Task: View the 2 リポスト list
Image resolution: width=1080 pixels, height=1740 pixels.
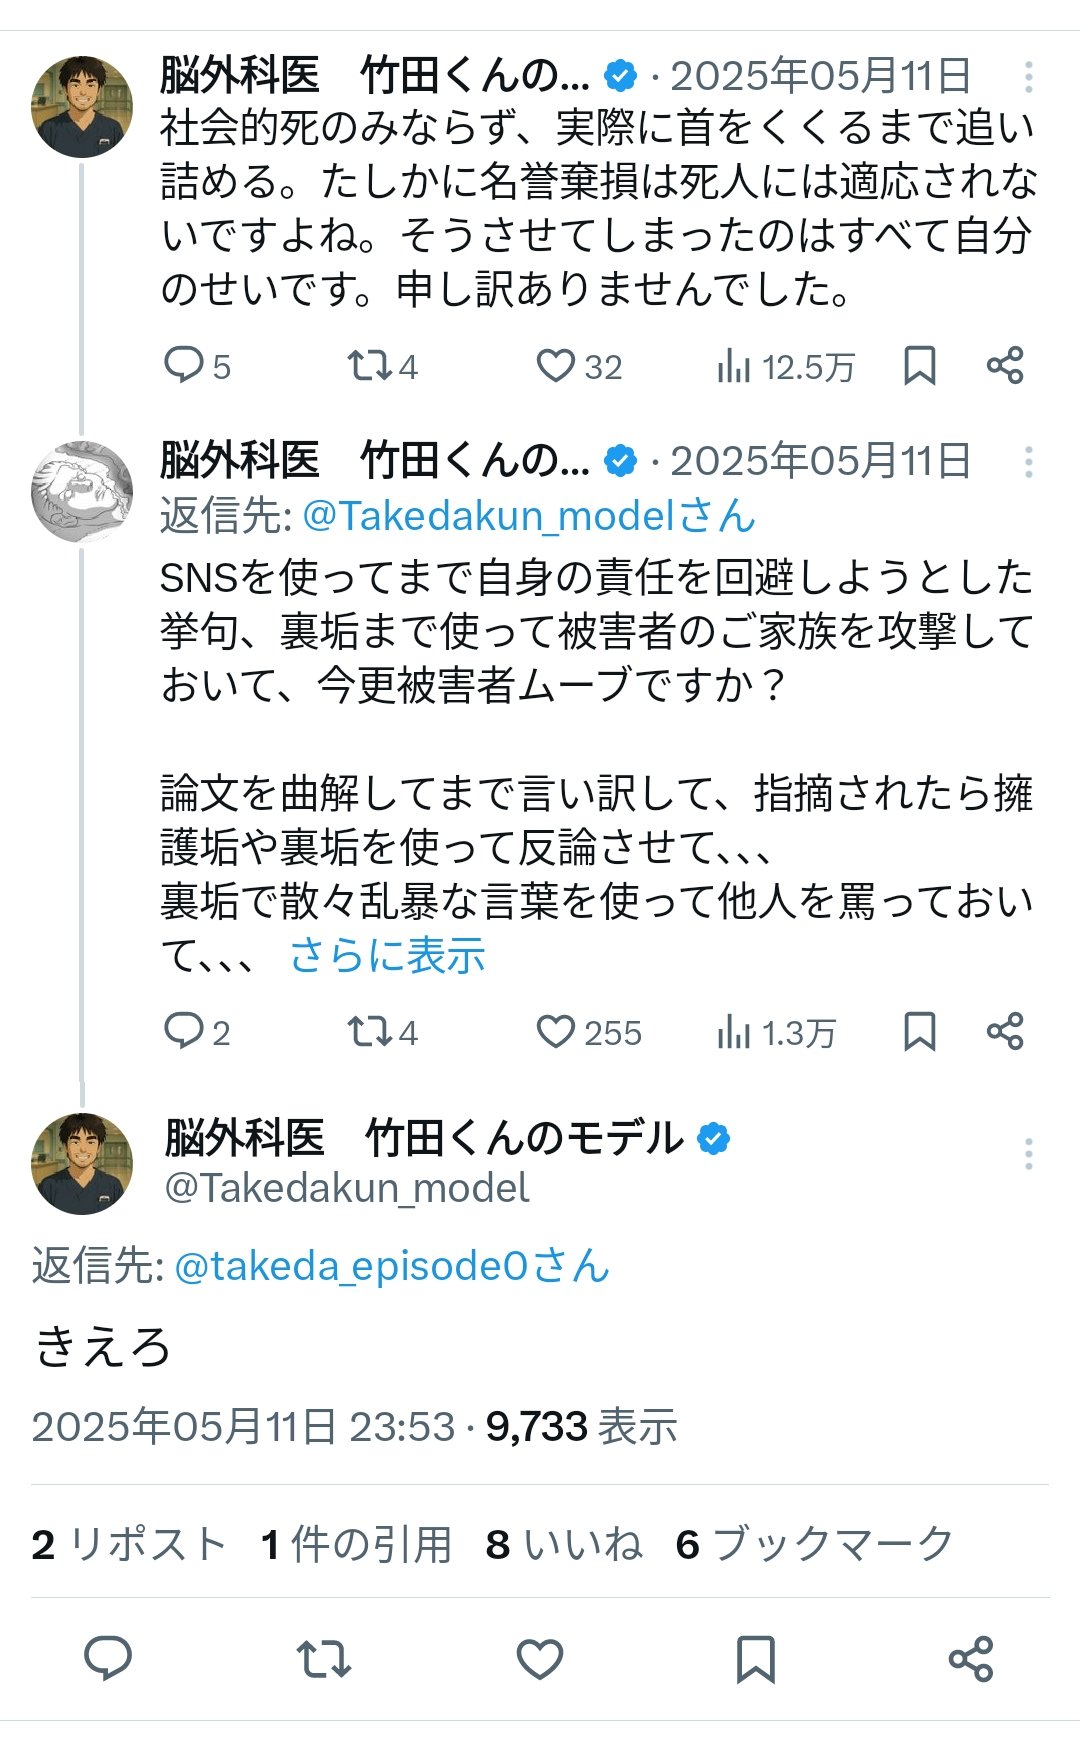Action: point(128,1544)
